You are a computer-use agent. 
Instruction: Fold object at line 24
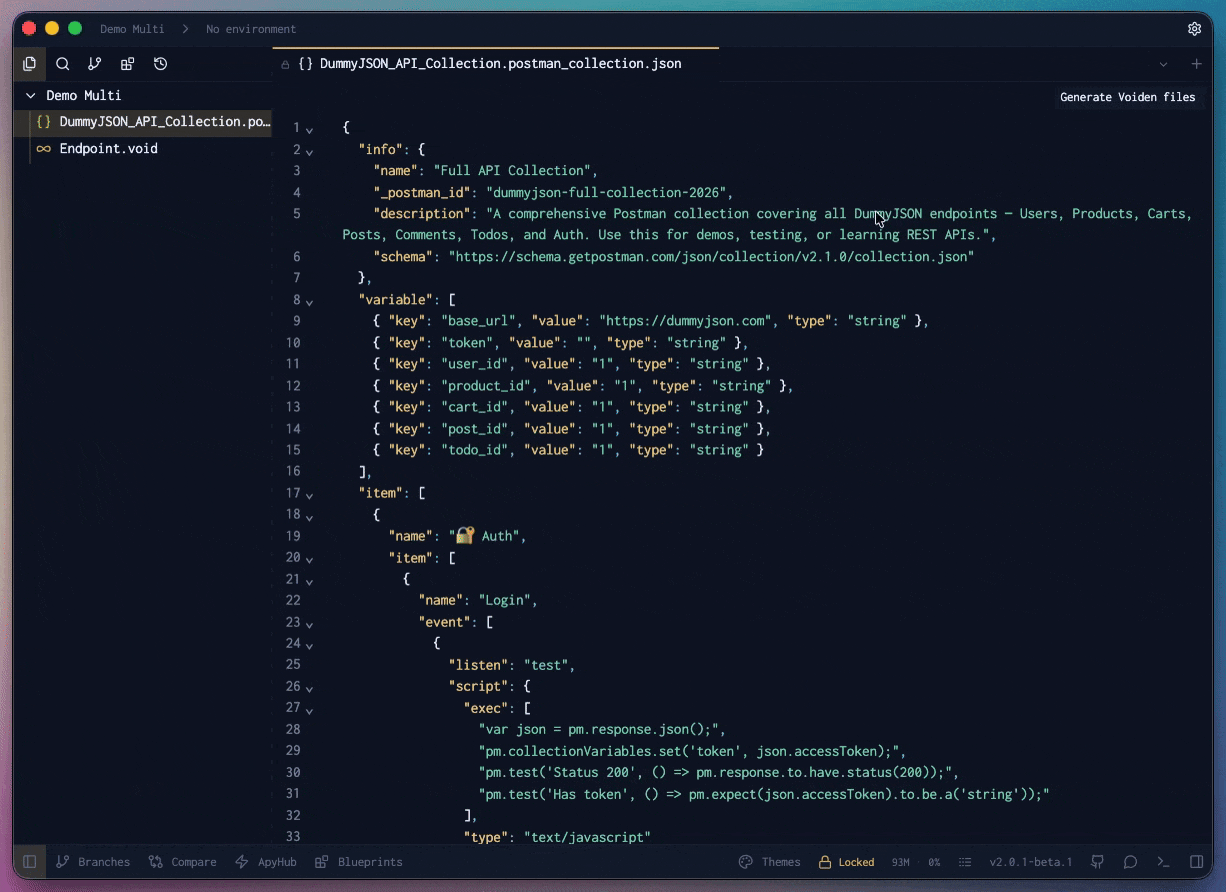309,646
